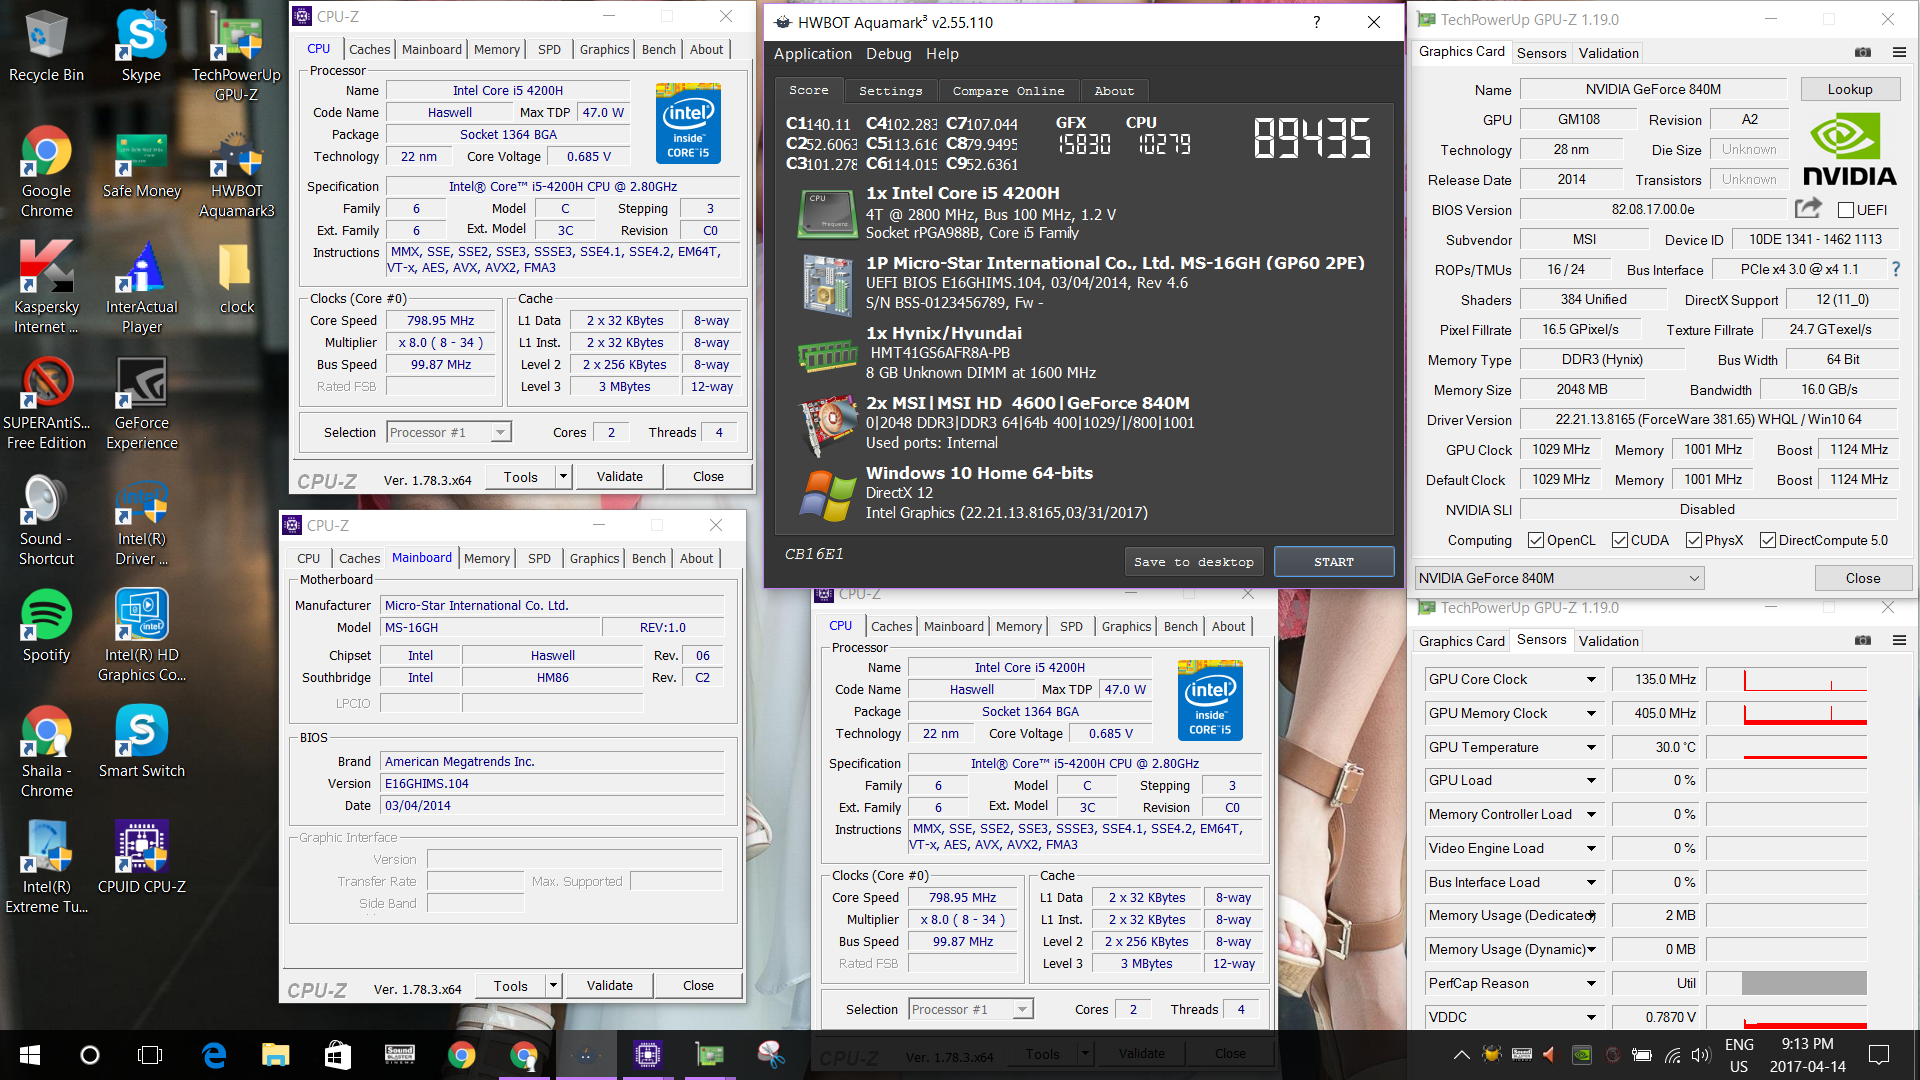Open the Memory tab in Mainboard CPU-Z
Viewport: 1920px width, 1080px height.
[487, 558]
